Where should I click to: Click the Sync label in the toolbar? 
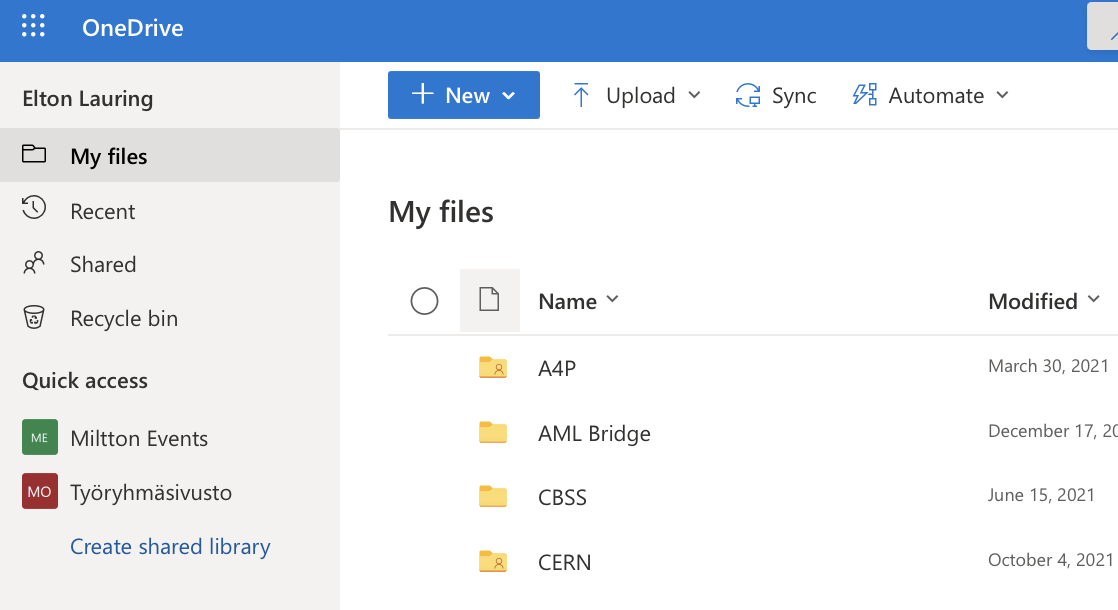pos(794,95)
